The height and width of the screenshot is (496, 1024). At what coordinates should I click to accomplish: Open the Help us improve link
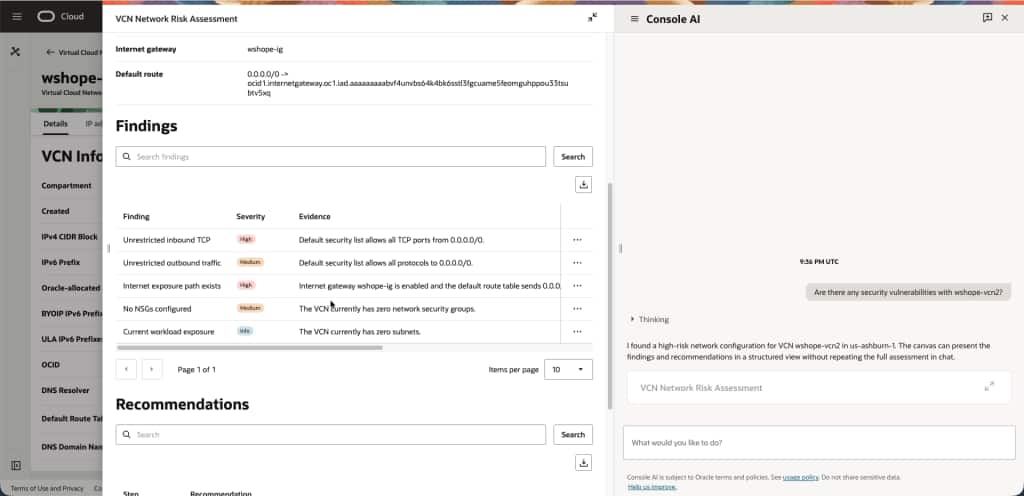click(x=652, y=487)
